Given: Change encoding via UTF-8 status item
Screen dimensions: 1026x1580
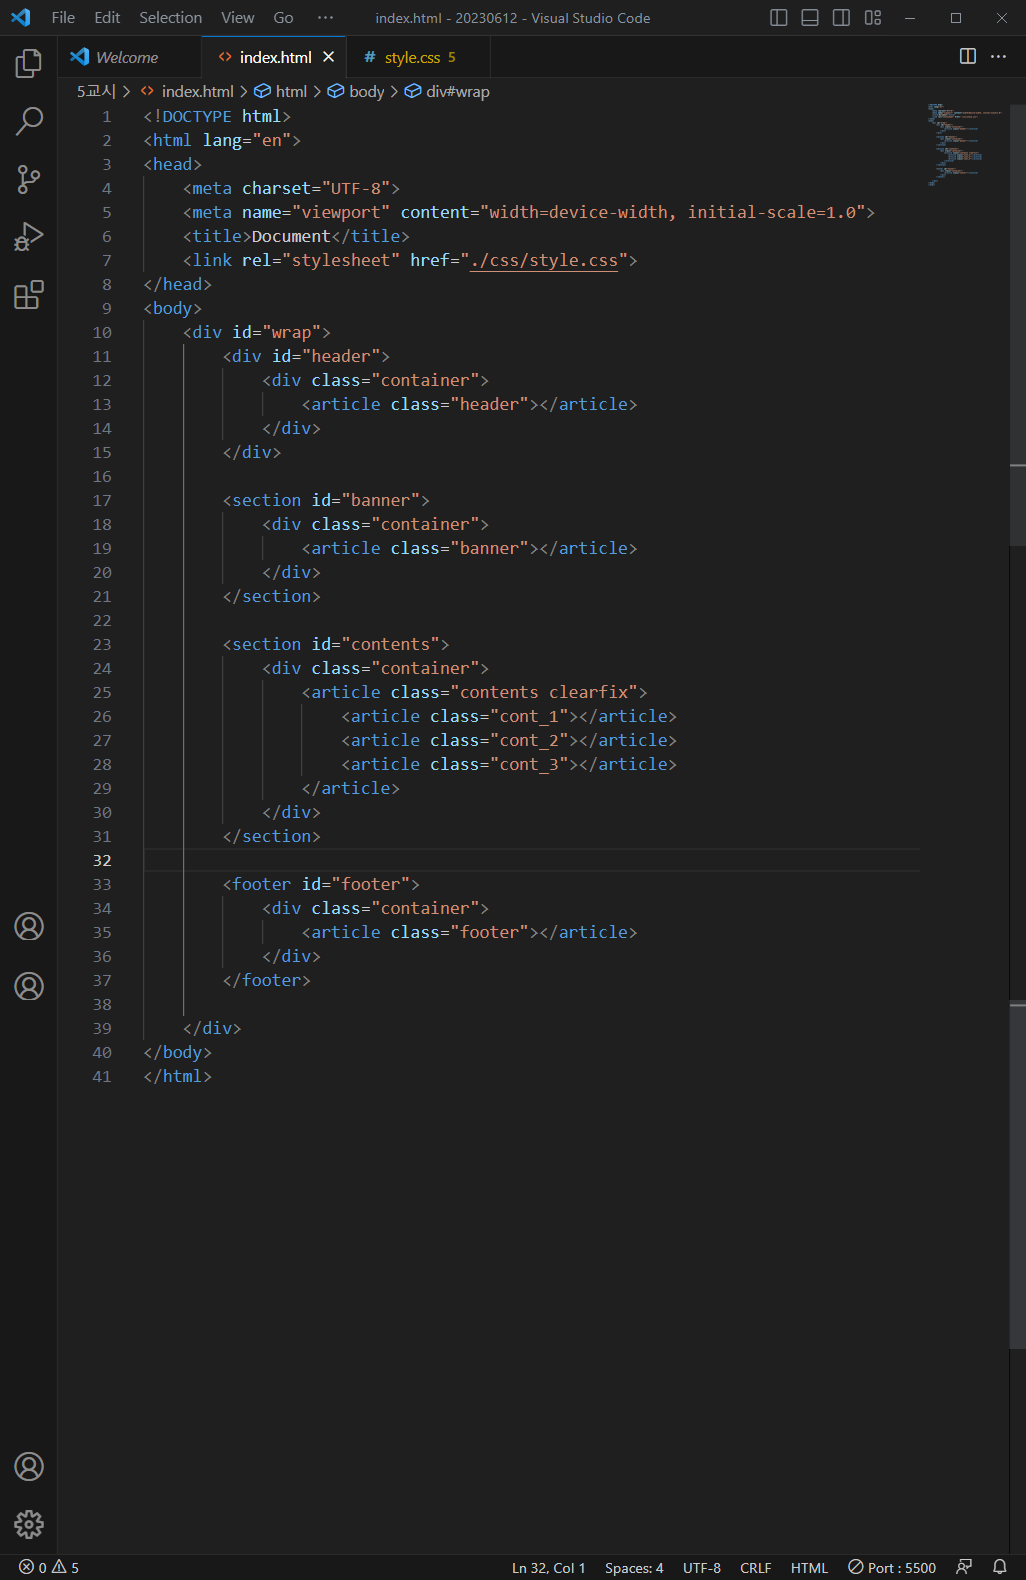Looking at the screenshot, I should (x=702, y=1567).
